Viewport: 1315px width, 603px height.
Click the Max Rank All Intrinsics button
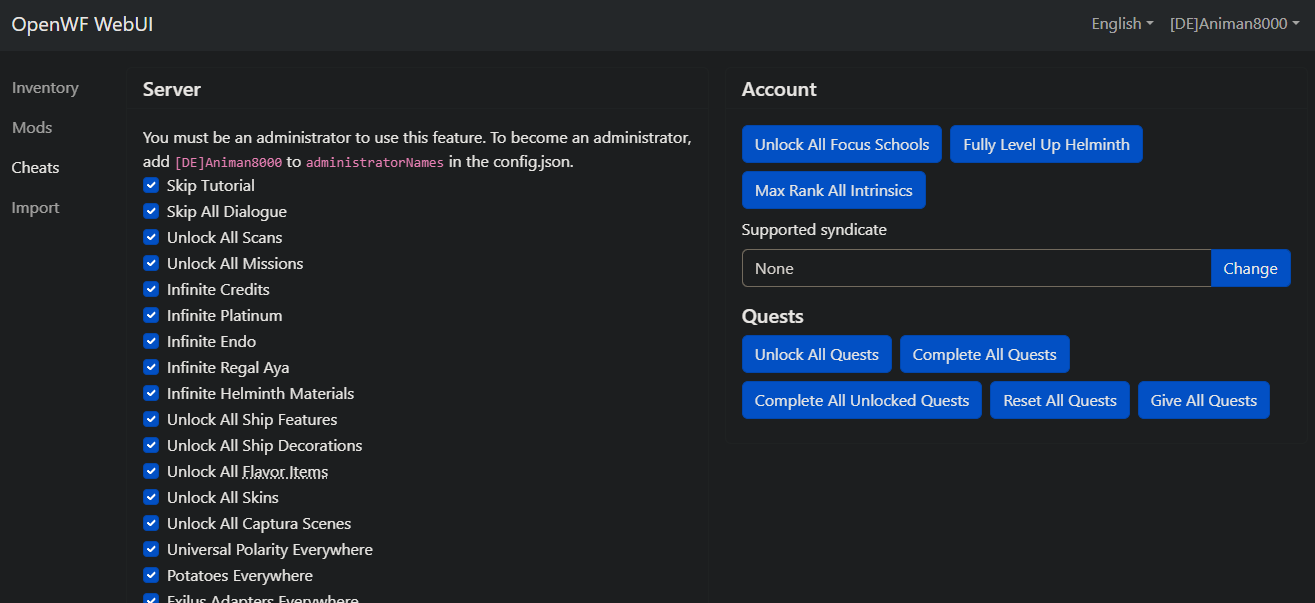point(833,191)
